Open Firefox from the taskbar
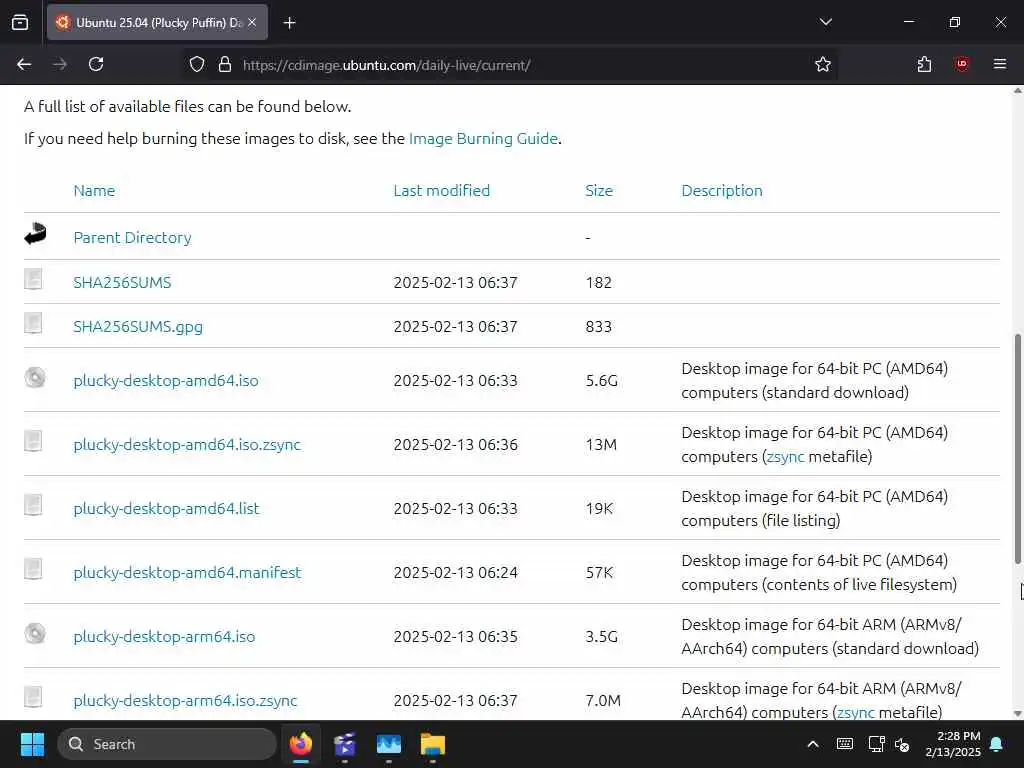 tap(301, 744)
